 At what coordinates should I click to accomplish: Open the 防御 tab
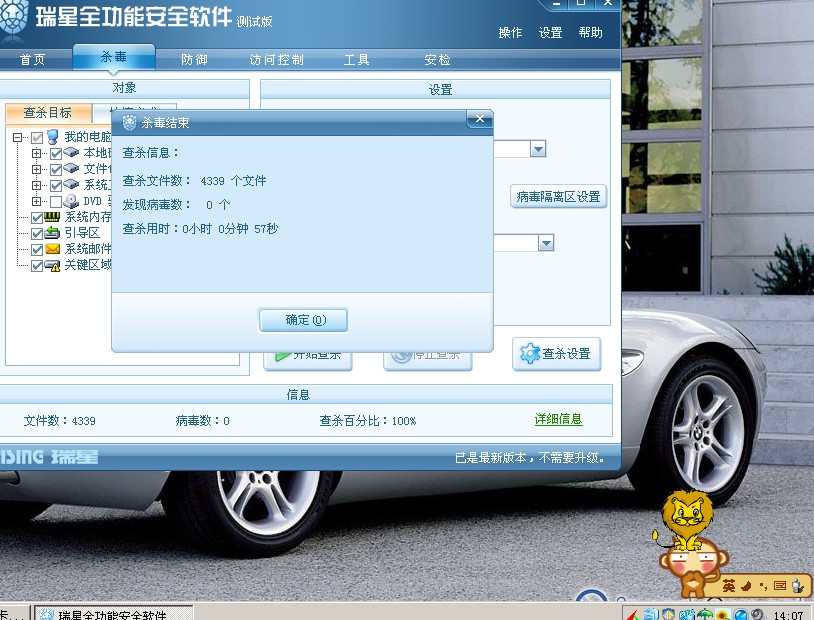click(194, 60)
